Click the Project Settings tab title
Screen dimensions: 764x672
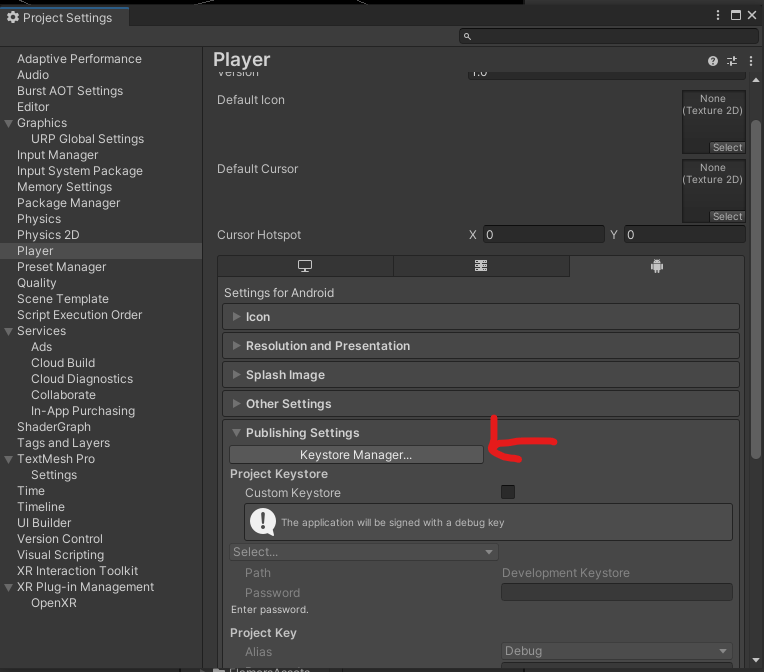click(x=67, y=18)
